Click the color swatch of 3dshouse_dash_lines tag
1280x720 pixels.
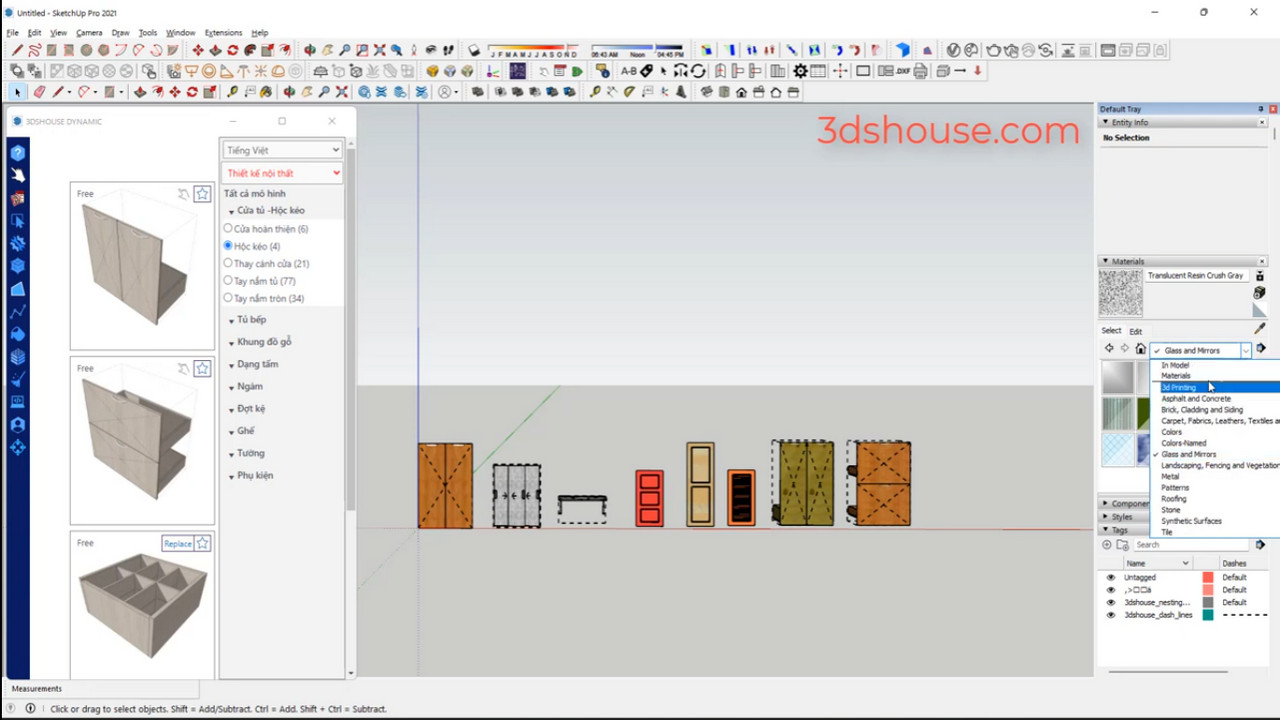[1208, 615]
